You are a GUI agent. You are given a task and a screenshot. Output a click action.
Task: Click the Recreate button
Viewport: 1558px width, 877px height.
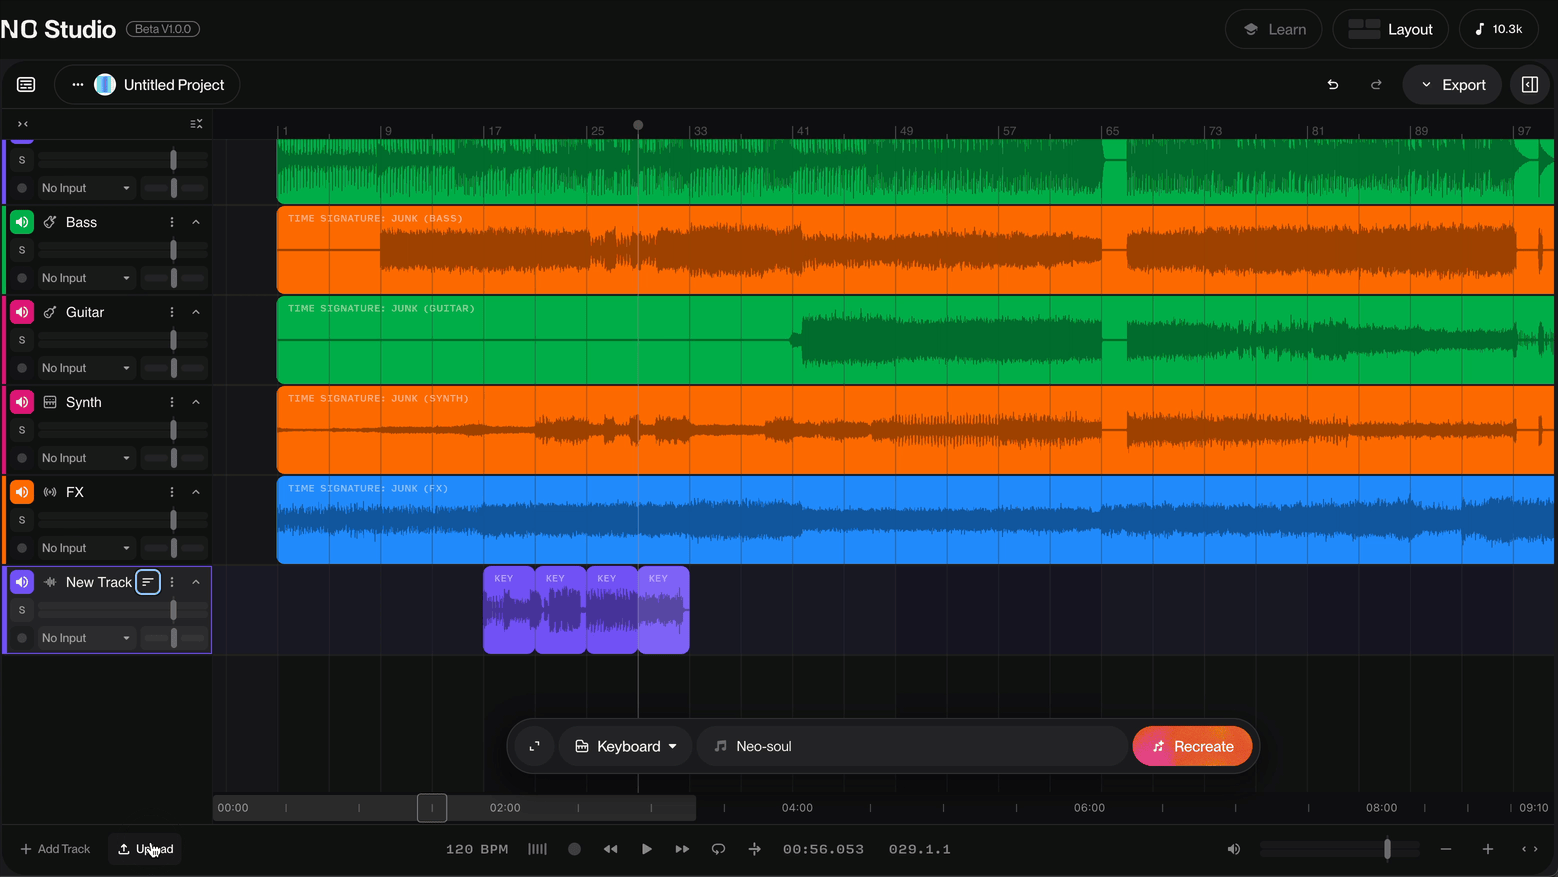(1192, 746)
